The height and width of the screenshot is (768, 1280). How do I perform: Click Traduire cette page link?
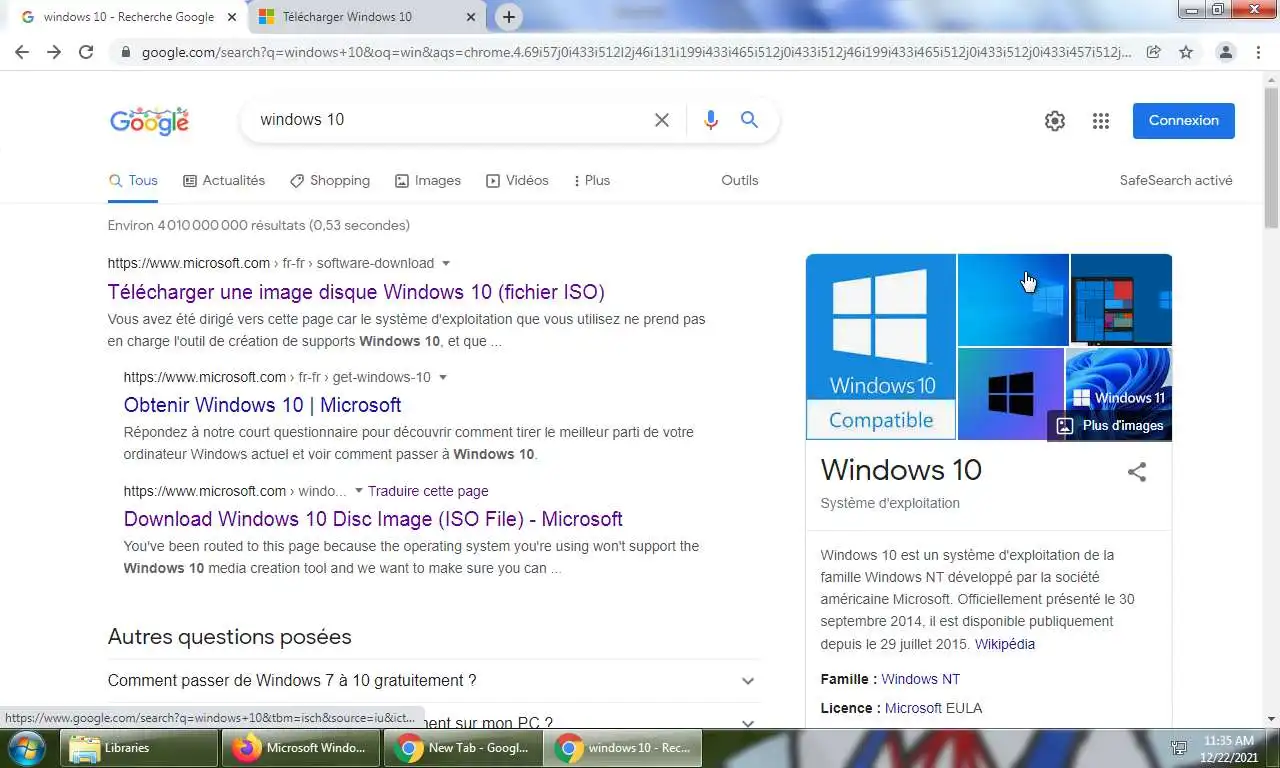(428, 491)
